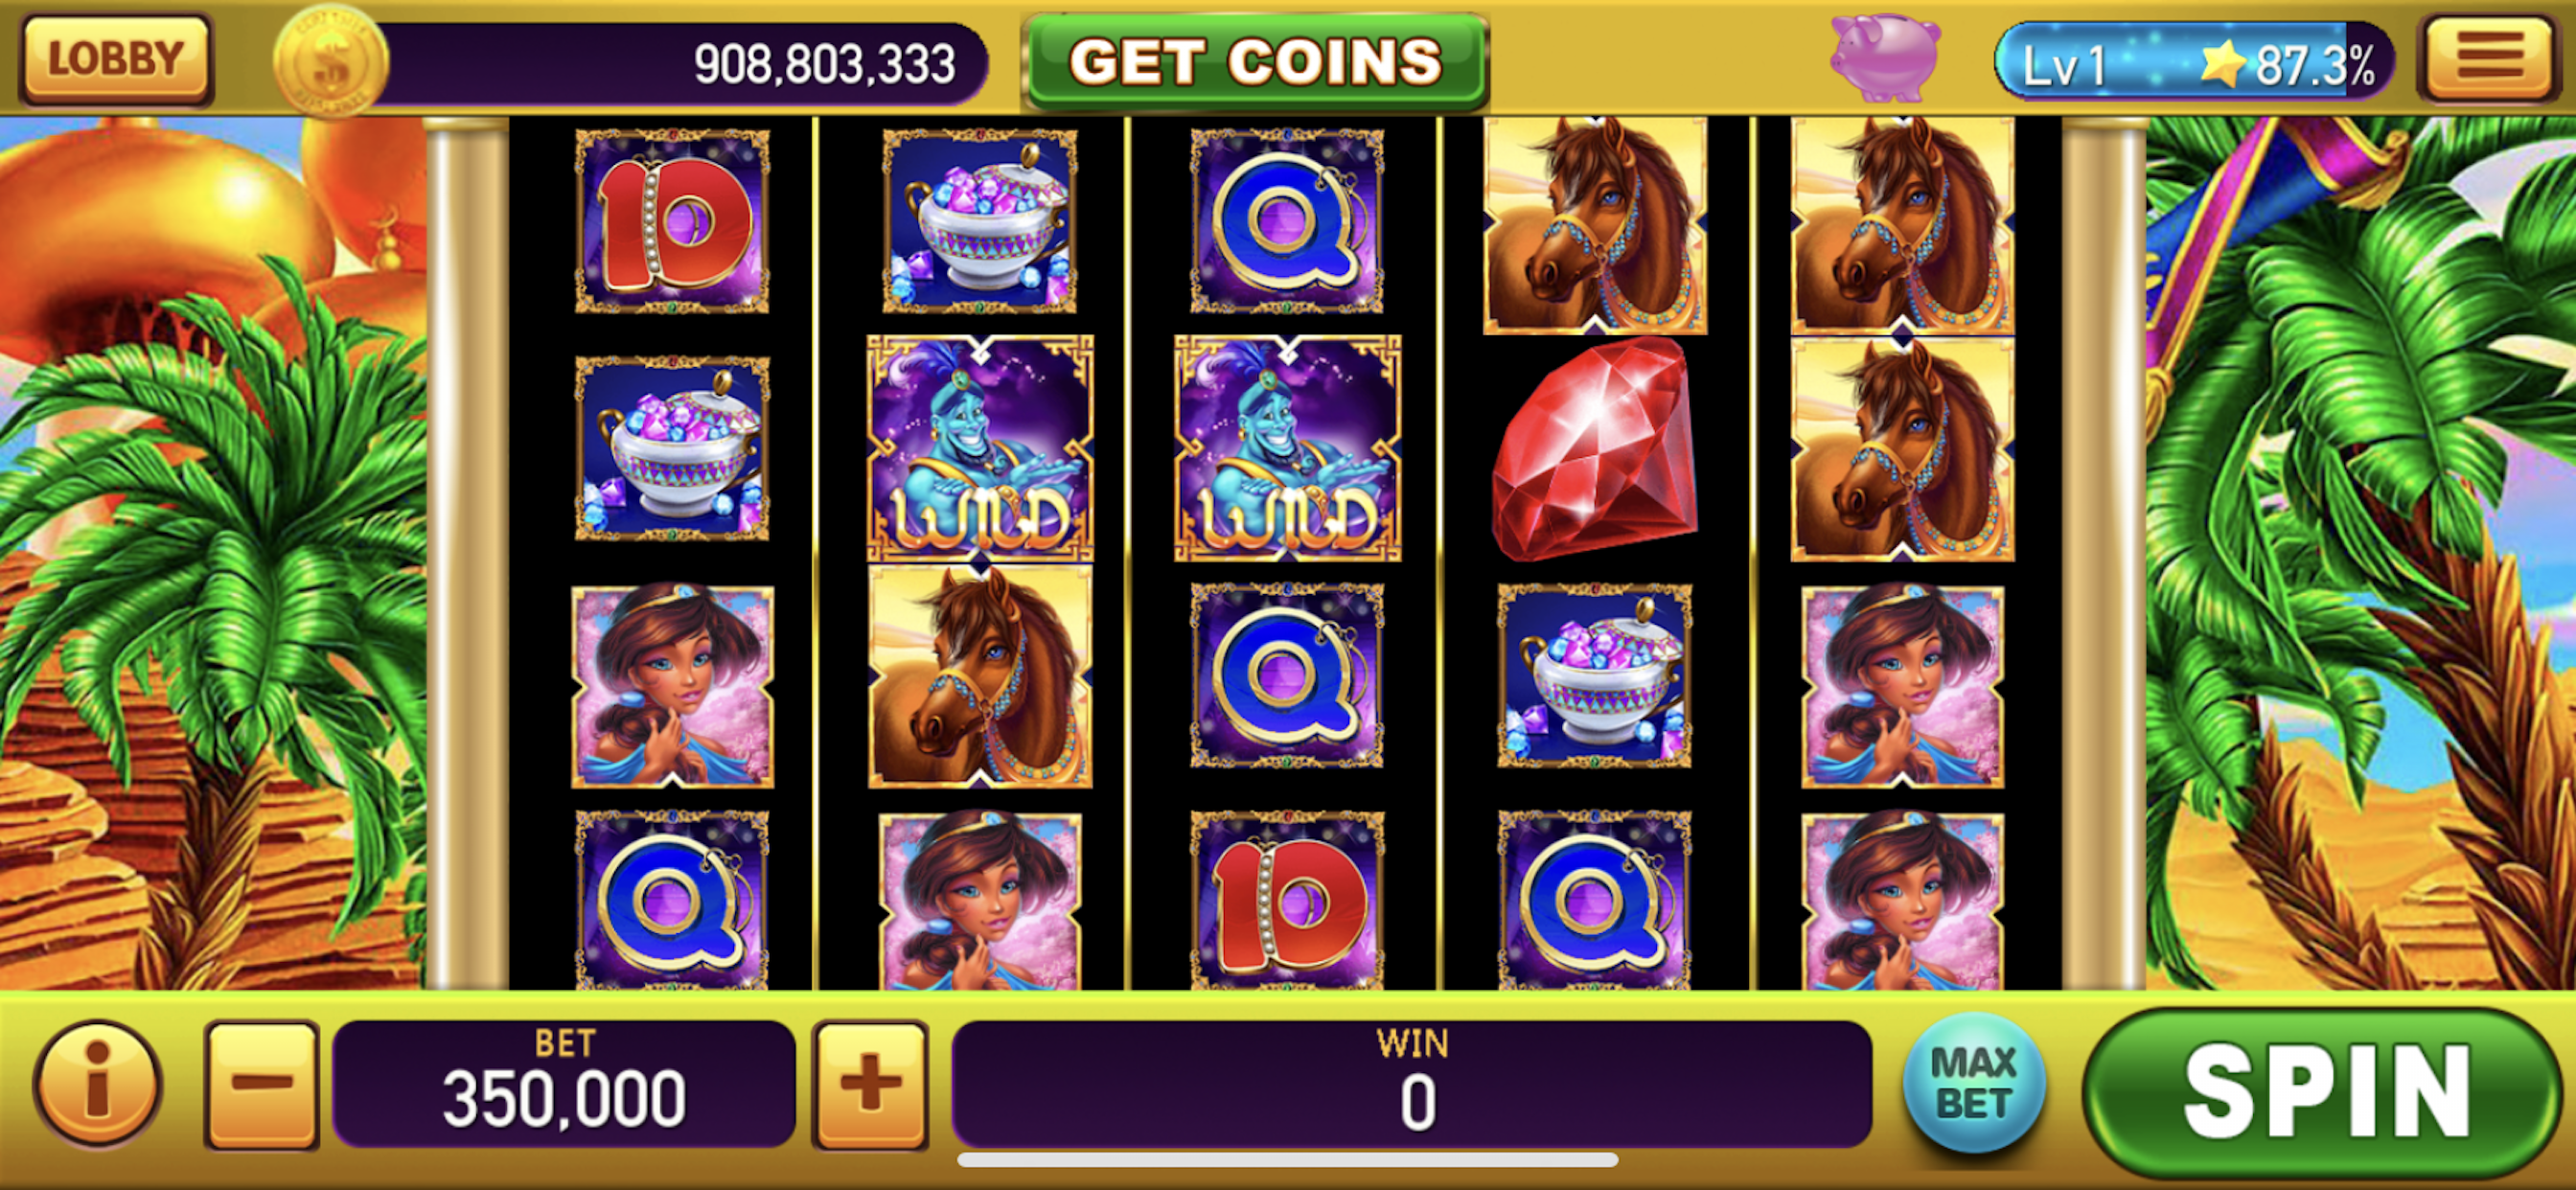
Task: Tap the pink piggy bank icon
Action: (x=1885, y=58)
